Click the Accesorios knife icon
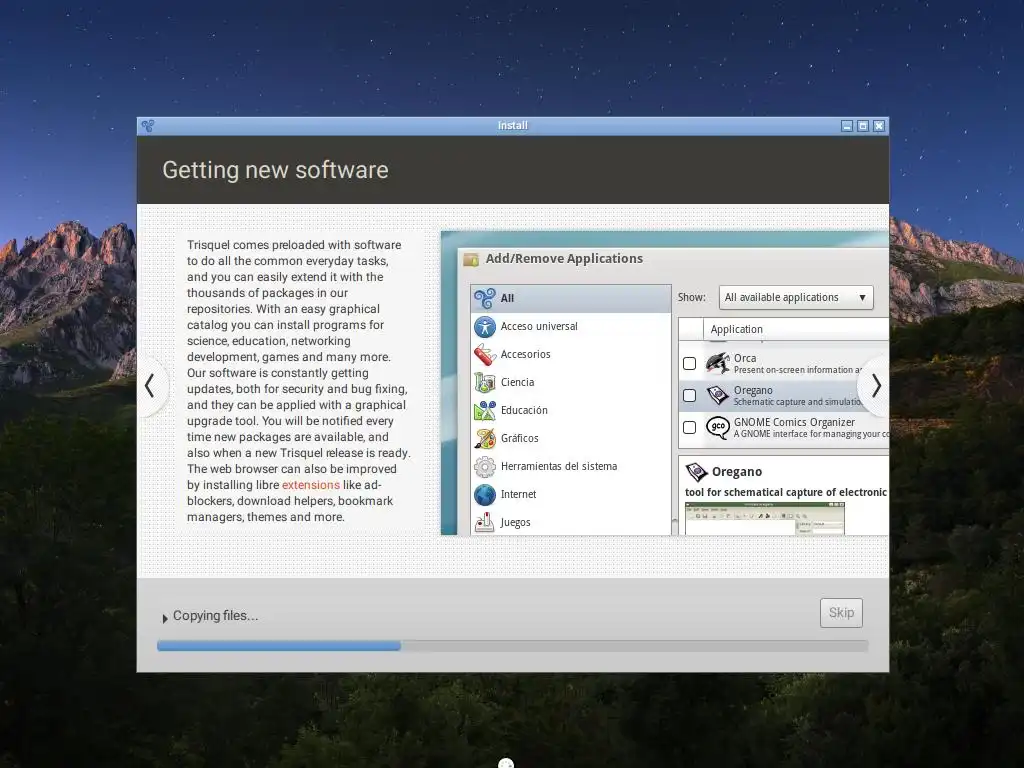 pyautogui.click(x=485, y=355)
